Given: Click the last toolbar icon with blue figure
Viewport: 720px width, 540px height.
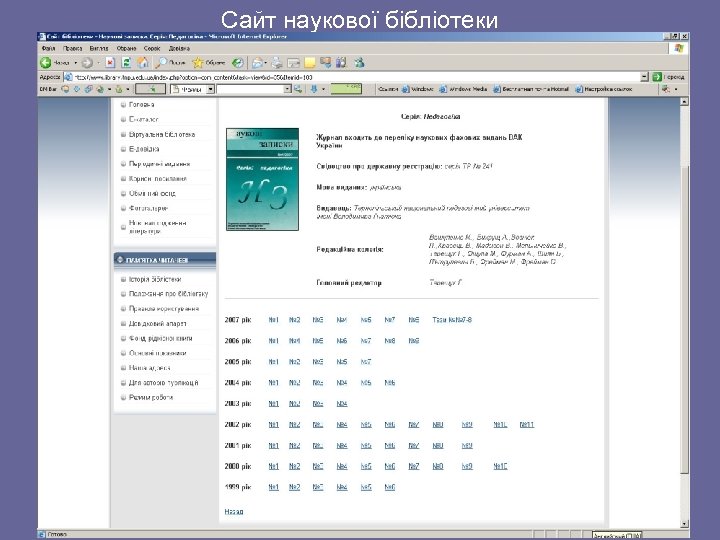Looking at the screenshot, I should pyautogui.click(x=359, y=62).
